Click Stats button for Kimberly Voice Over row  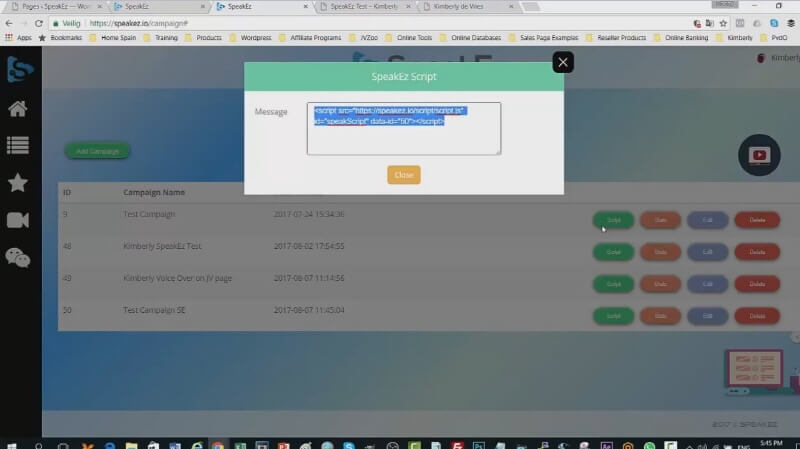pos(660,284)
